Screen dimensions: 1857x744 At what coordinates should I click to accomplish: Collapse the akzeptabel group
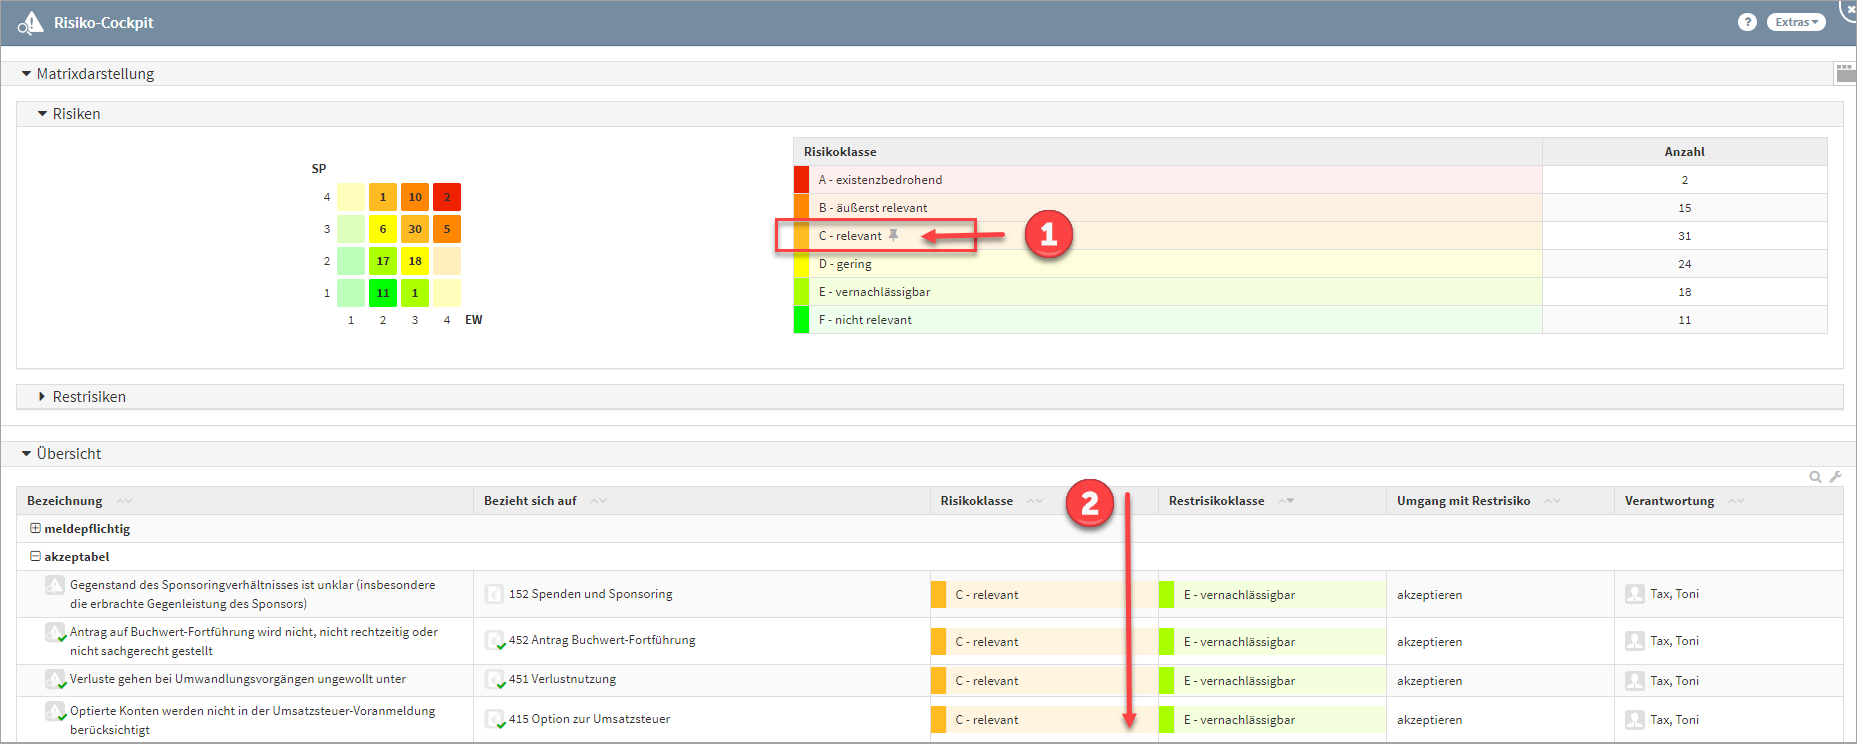click(35, 557)
